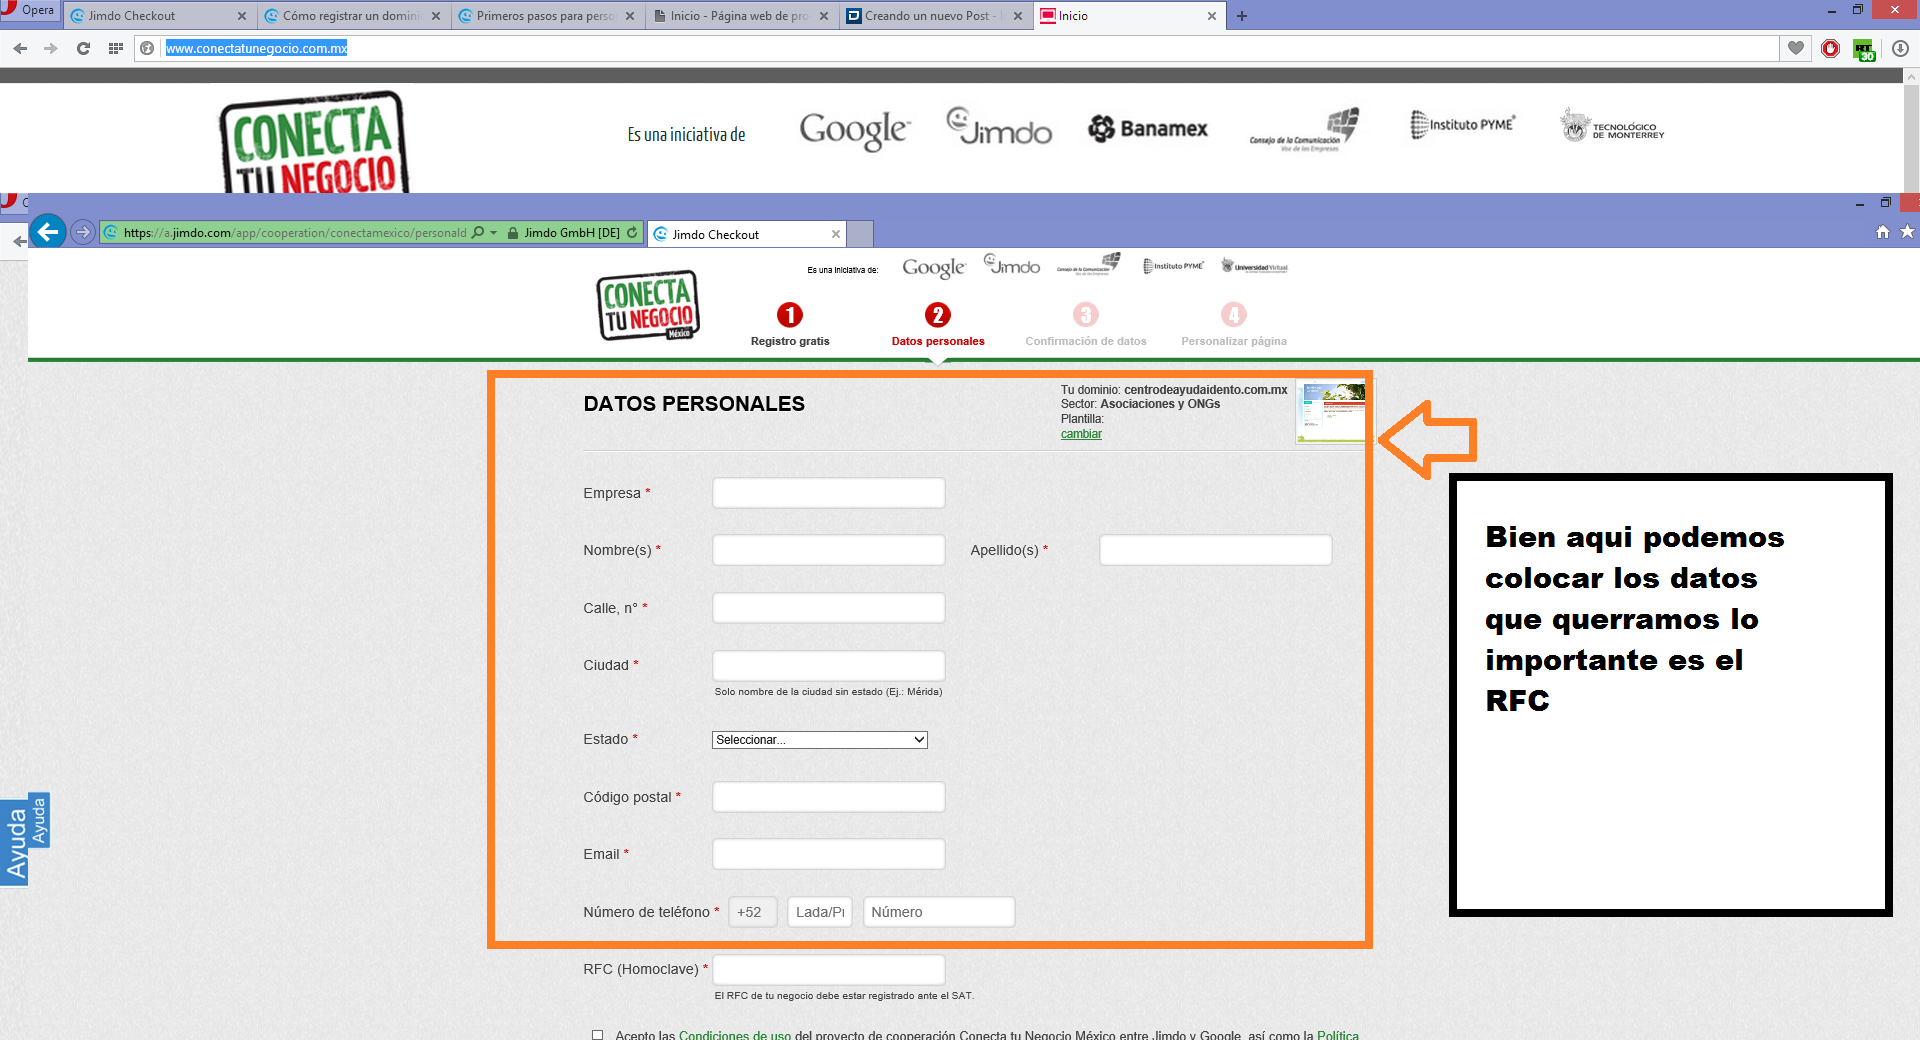This screenshot has width=1920, height=1040.
Task: Open the Internet Explorer favorites star
Action: coord(1907,232)
